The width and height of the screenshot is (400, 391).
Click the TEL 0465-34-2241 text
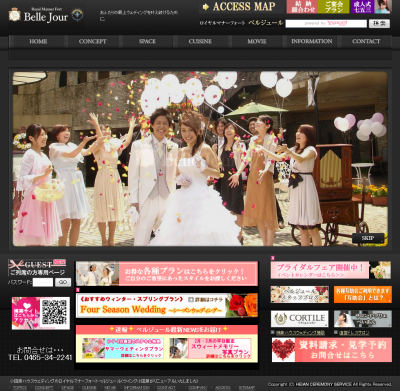[x=40, y=357]
